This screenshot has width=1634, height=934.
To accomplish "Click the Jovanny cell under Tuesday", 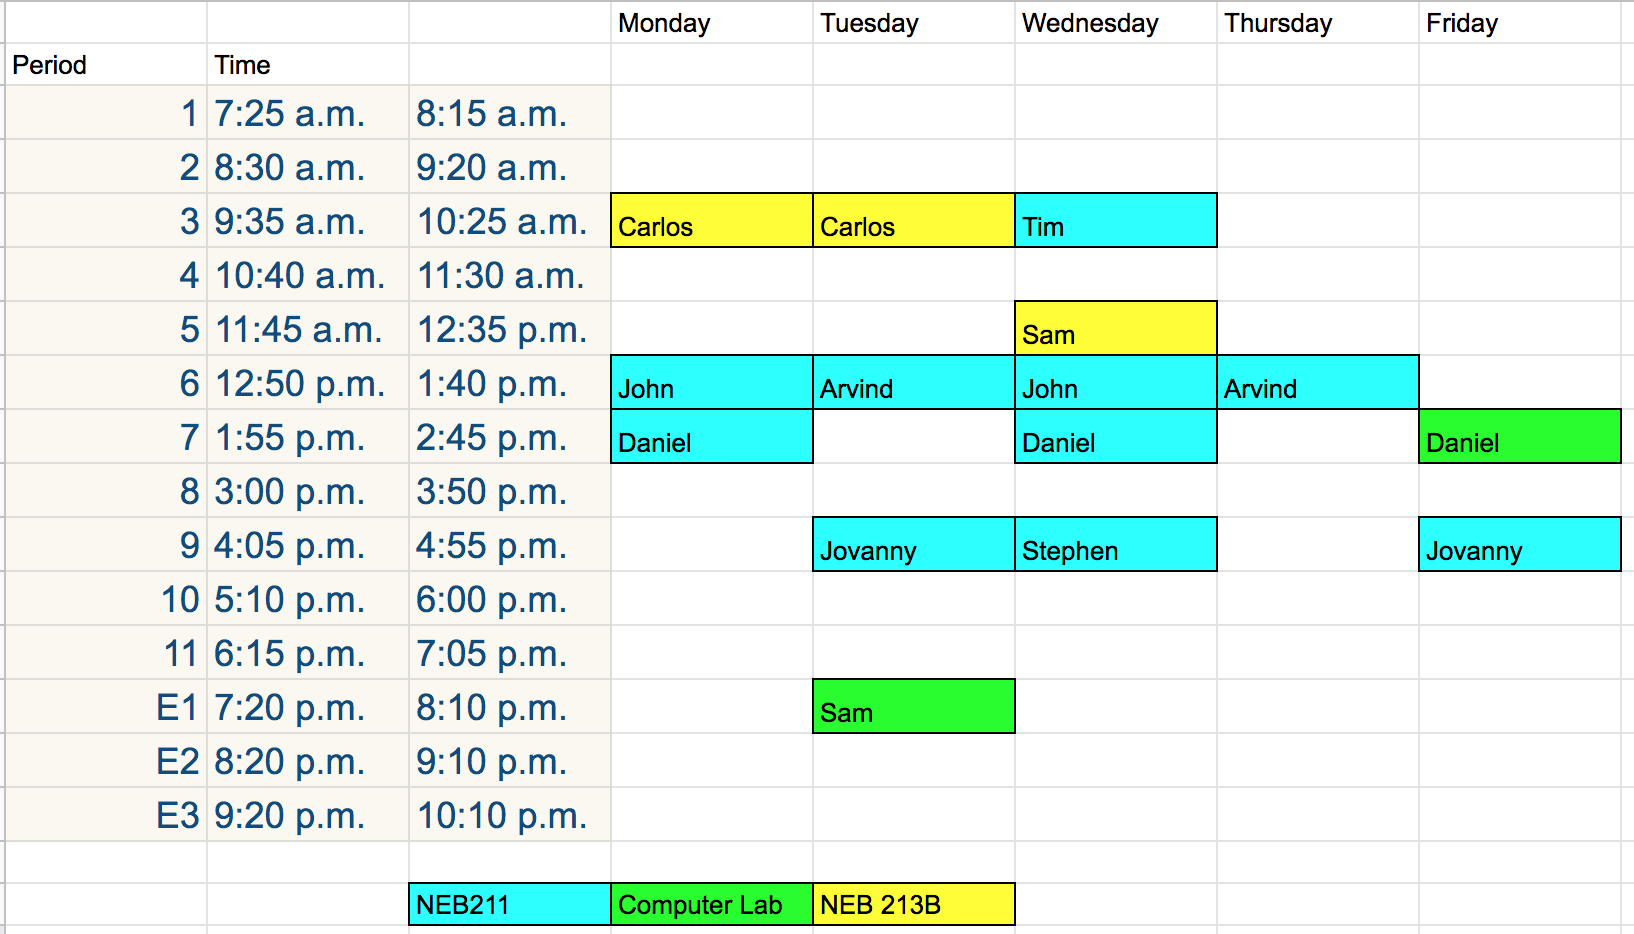I will point(913,544).
